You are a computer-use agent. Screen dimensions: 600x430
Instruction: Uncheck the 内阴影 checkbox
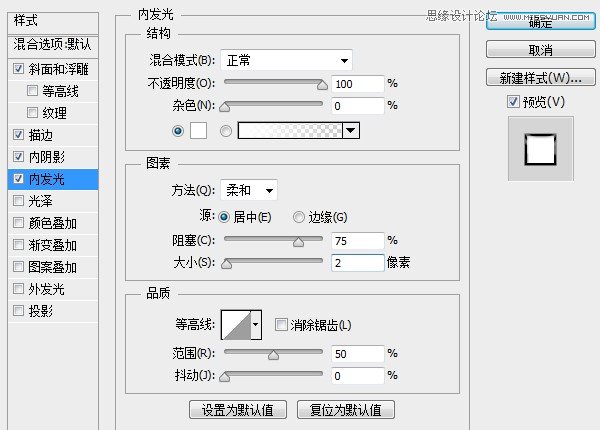[x=18, y=156]
